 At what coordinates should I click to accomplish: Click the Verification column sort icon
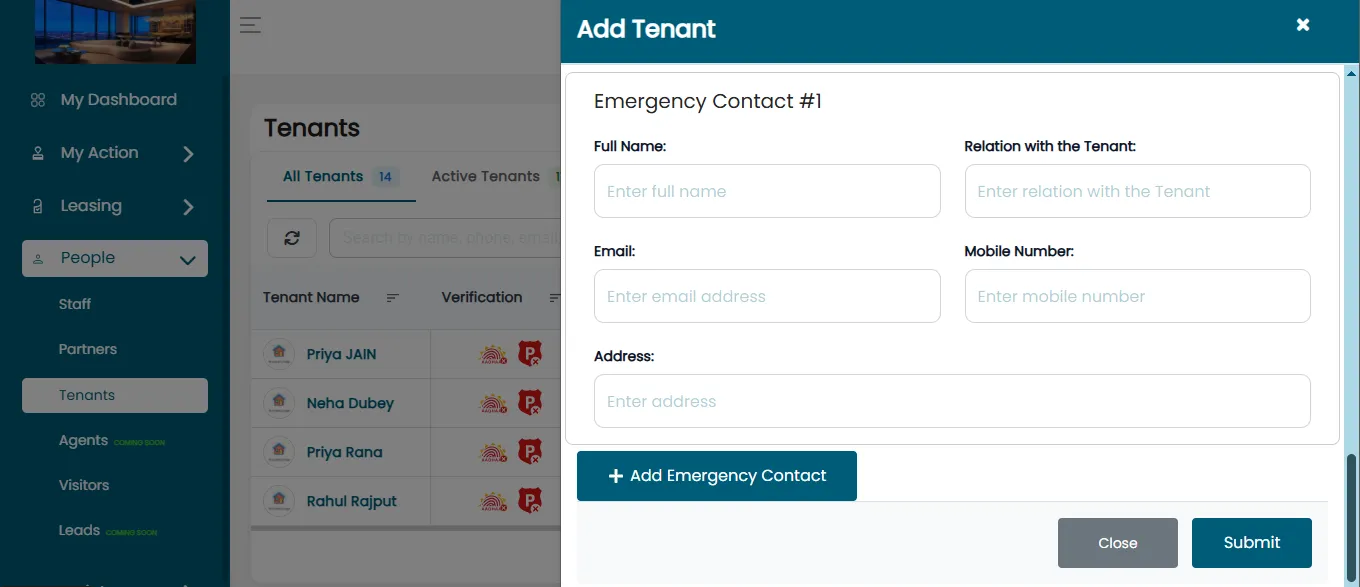[555, 298]
